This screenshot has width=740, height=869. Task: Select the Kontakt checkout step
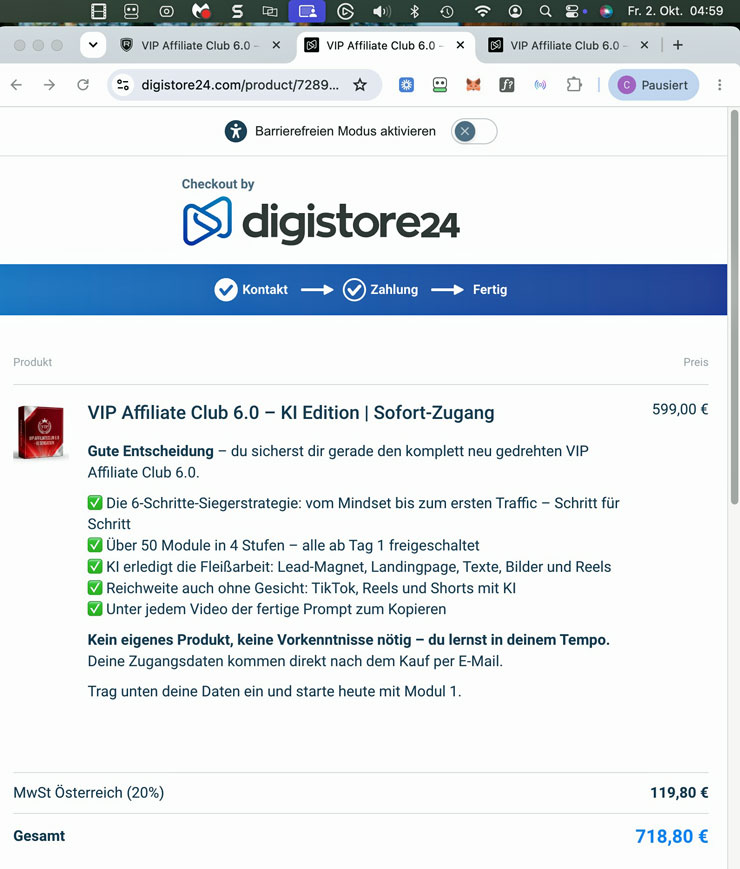pos(251,289)
